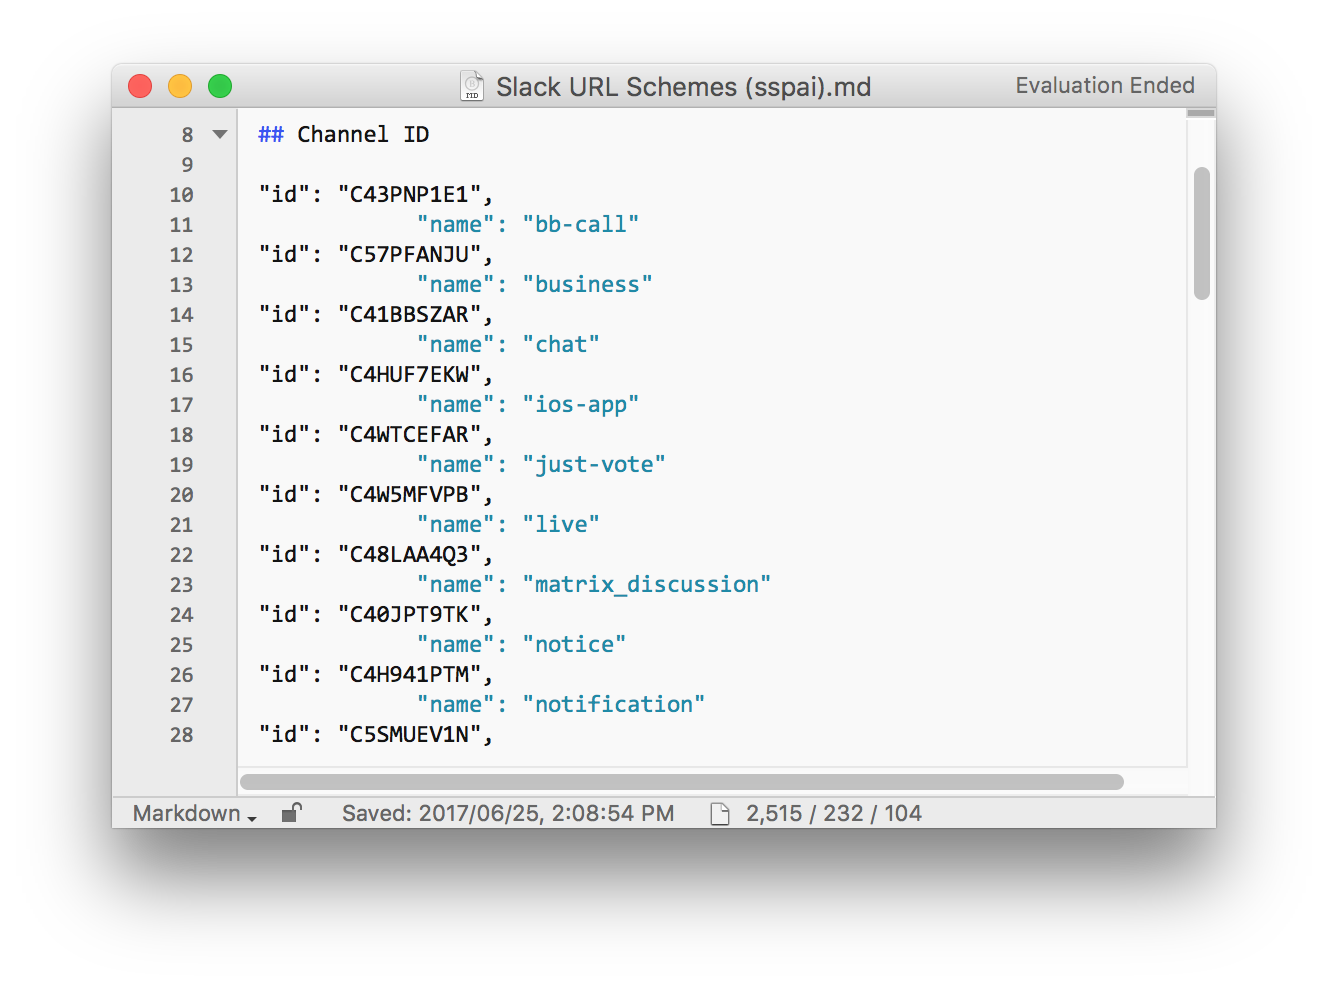Click line number 16 in the gutter
The image size is (1328, 988).
181,375
